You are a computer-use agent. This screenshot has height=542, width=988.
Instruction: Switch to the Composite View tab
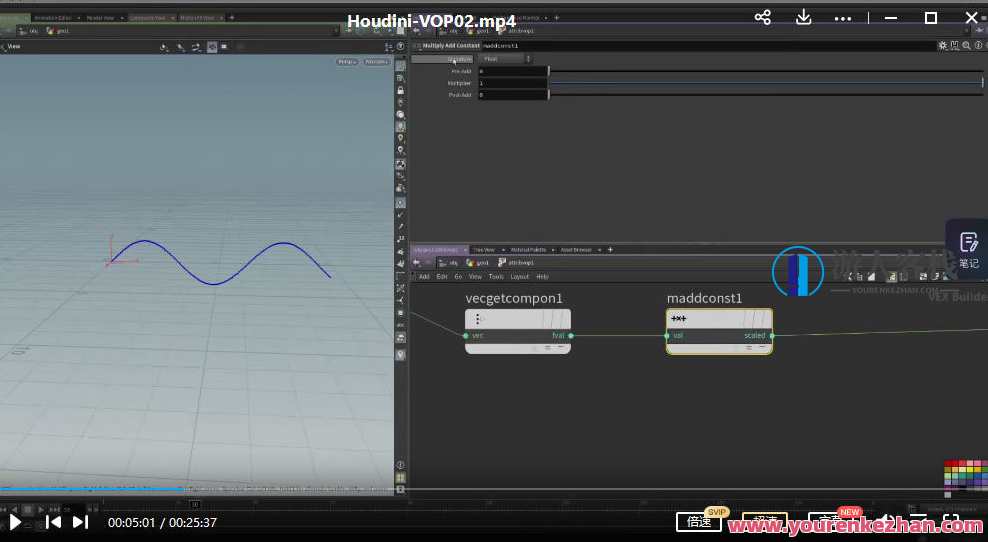click(x=147, y=18)
